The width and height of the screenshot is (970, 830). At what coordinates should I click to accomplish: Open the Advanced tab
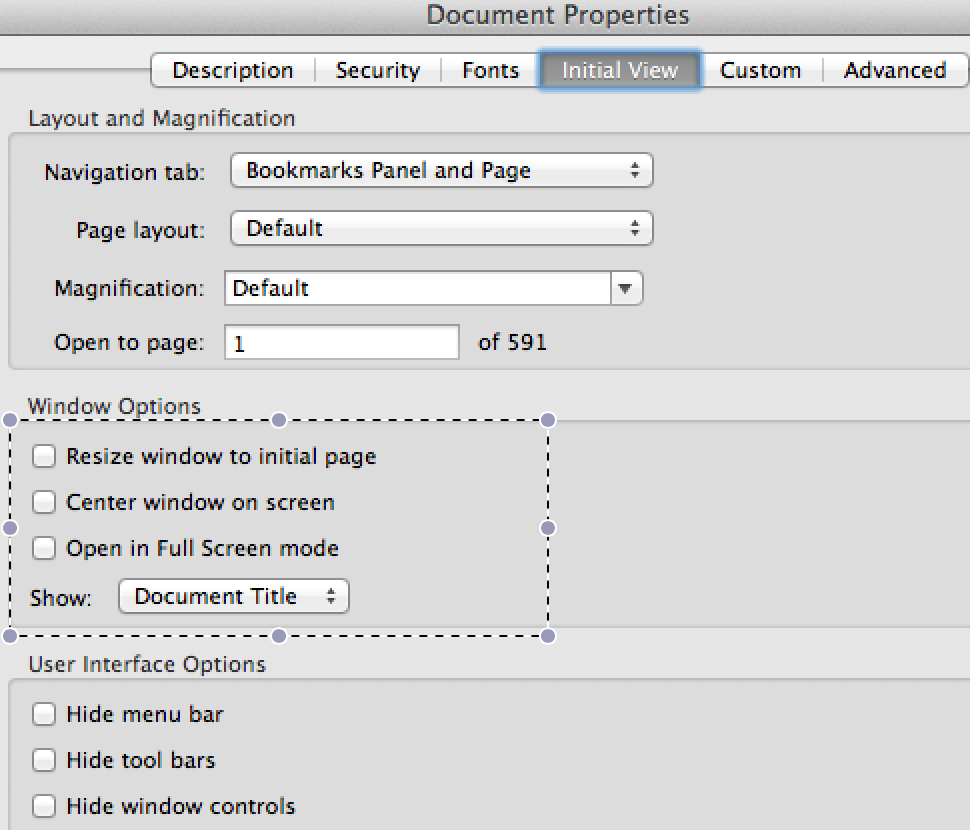[894, 71]
